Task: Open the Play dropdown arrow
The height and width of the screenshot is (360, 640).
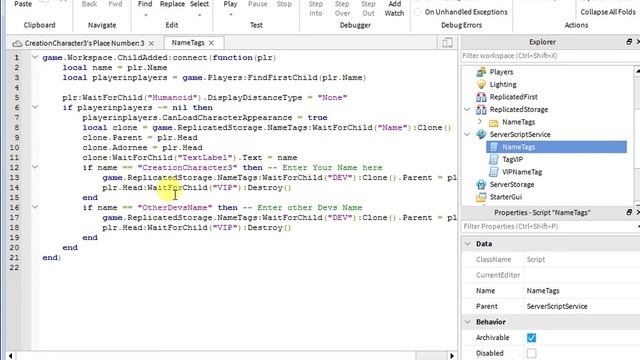Action: [231, 15]
